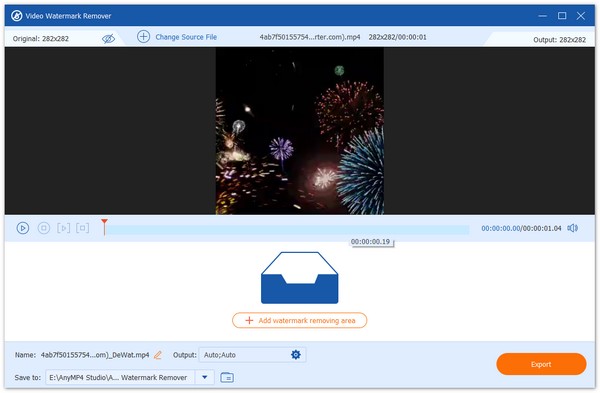Open Change Source File link
This screenshot has width=600, height=393.
pyautogui.click(x=186, y=37)
